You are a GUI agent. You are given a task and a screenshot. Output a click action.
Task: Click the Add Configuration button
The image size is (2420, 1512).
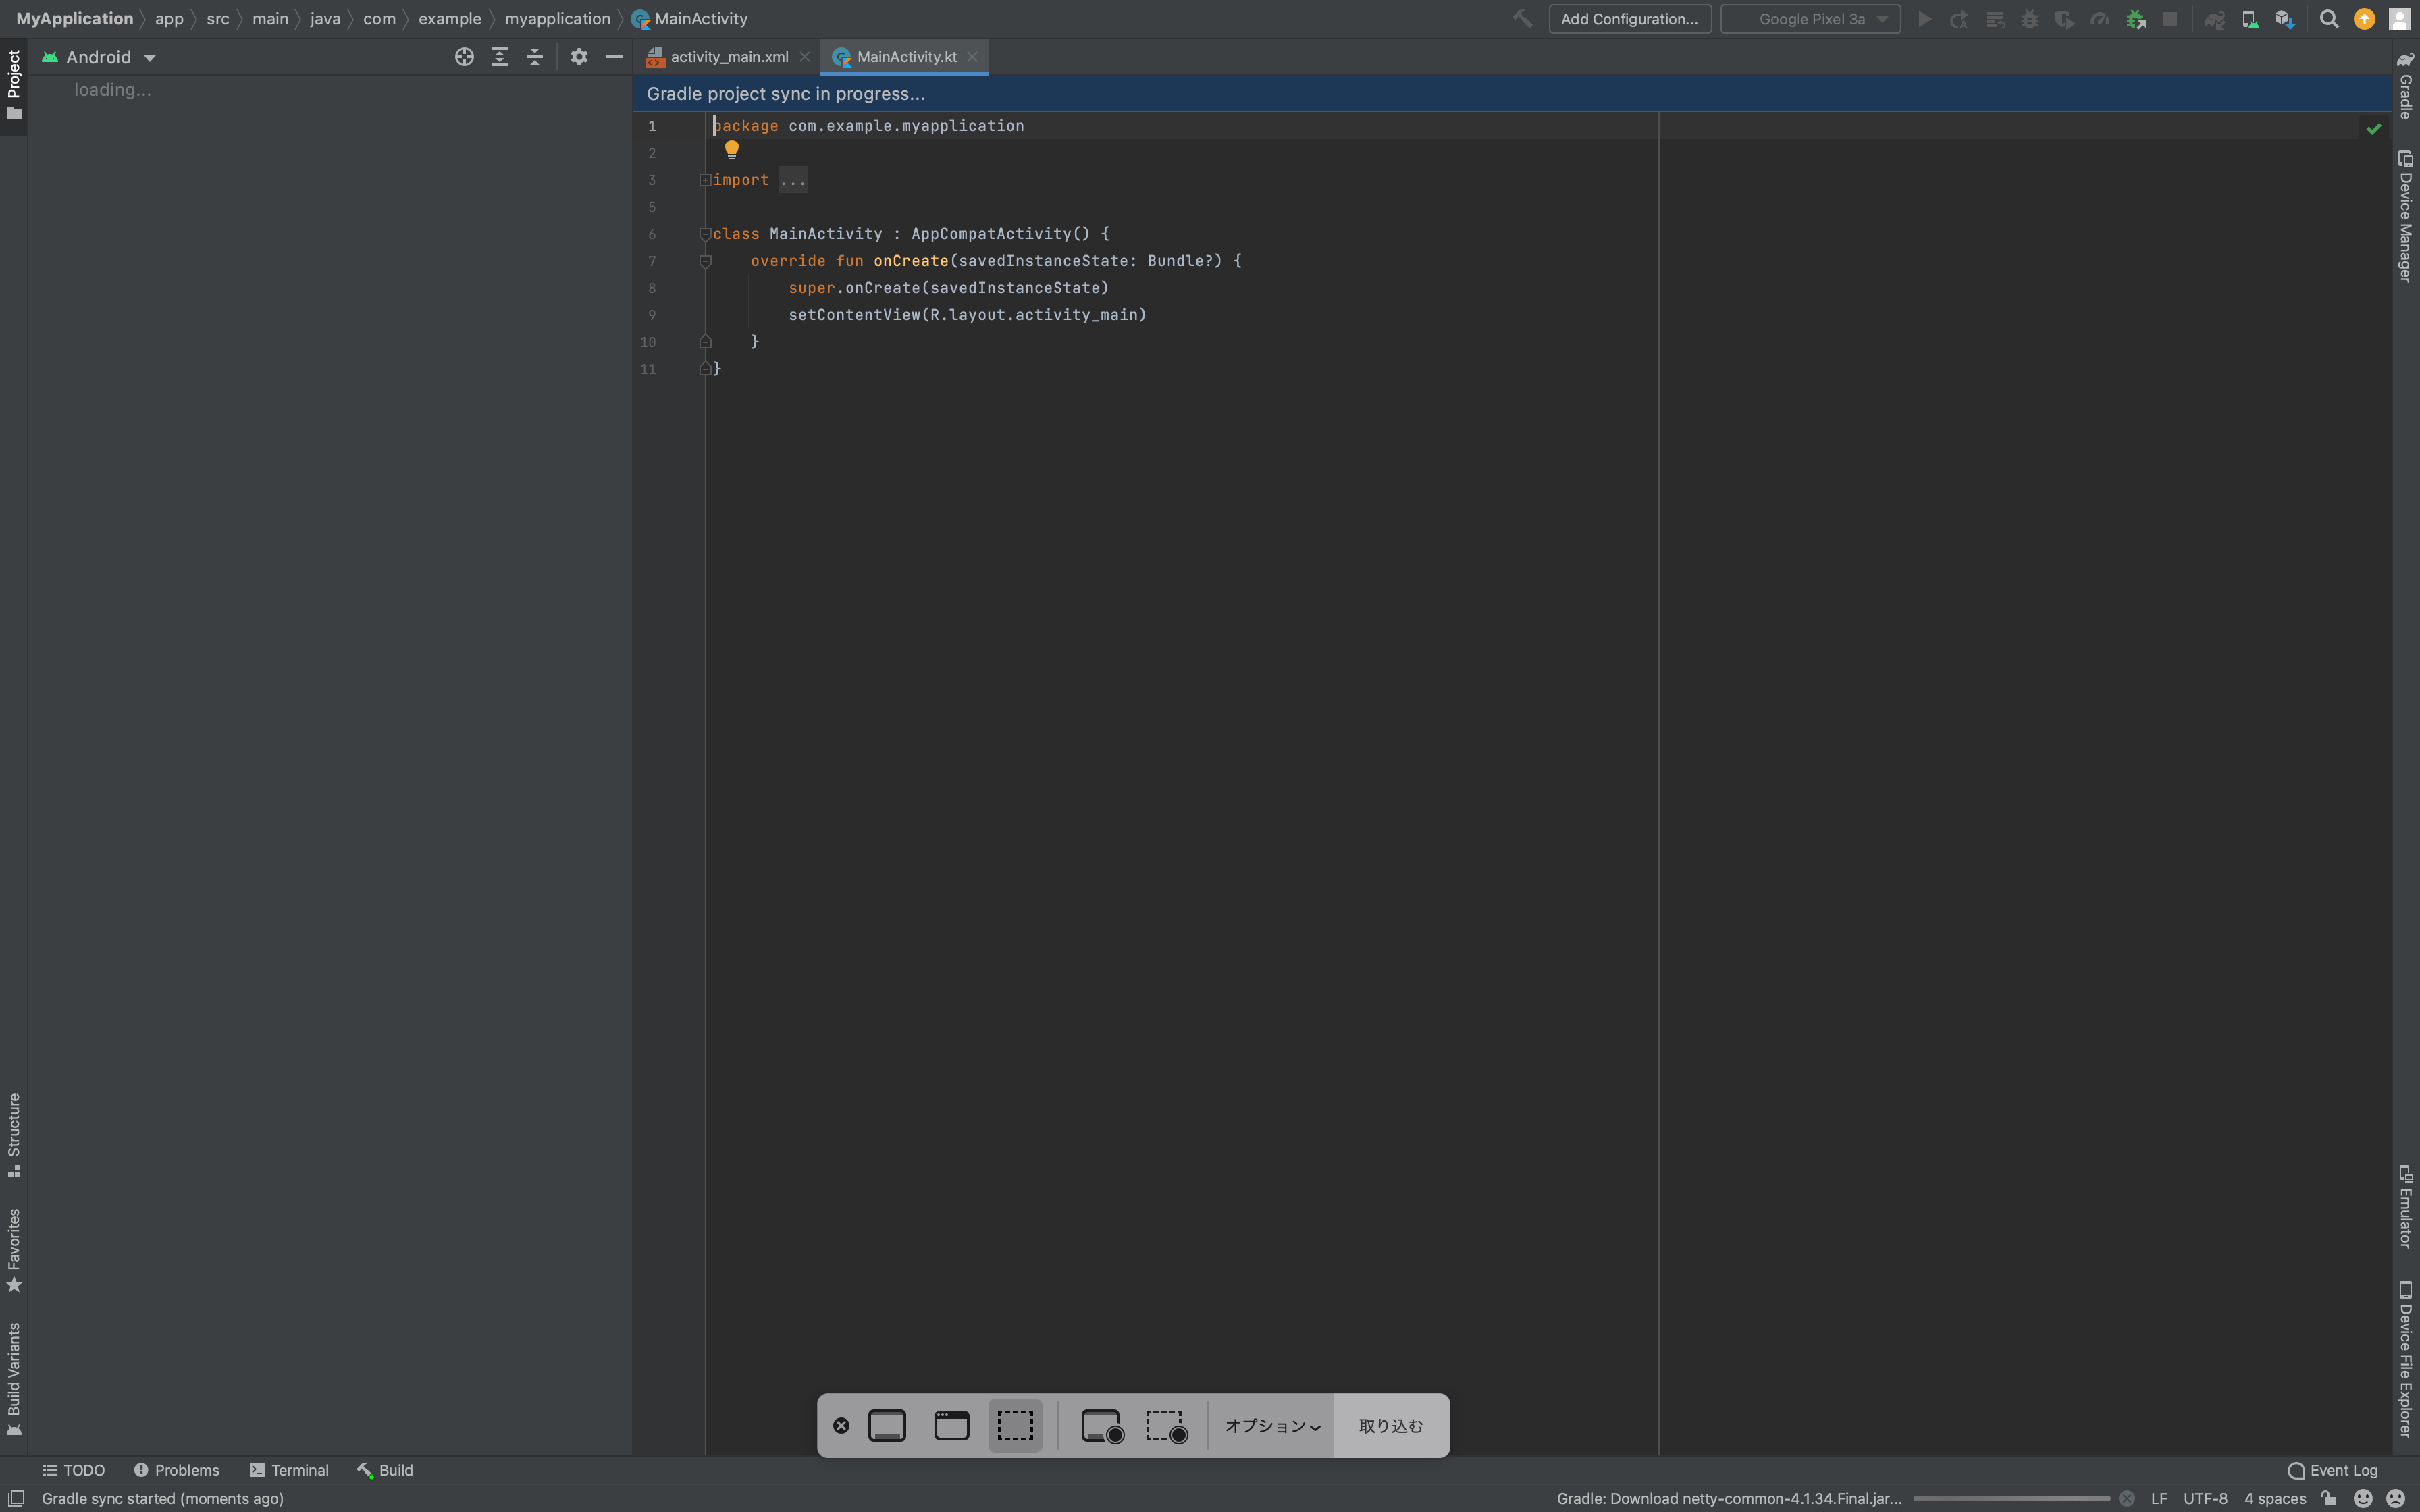click(1629, 18)
